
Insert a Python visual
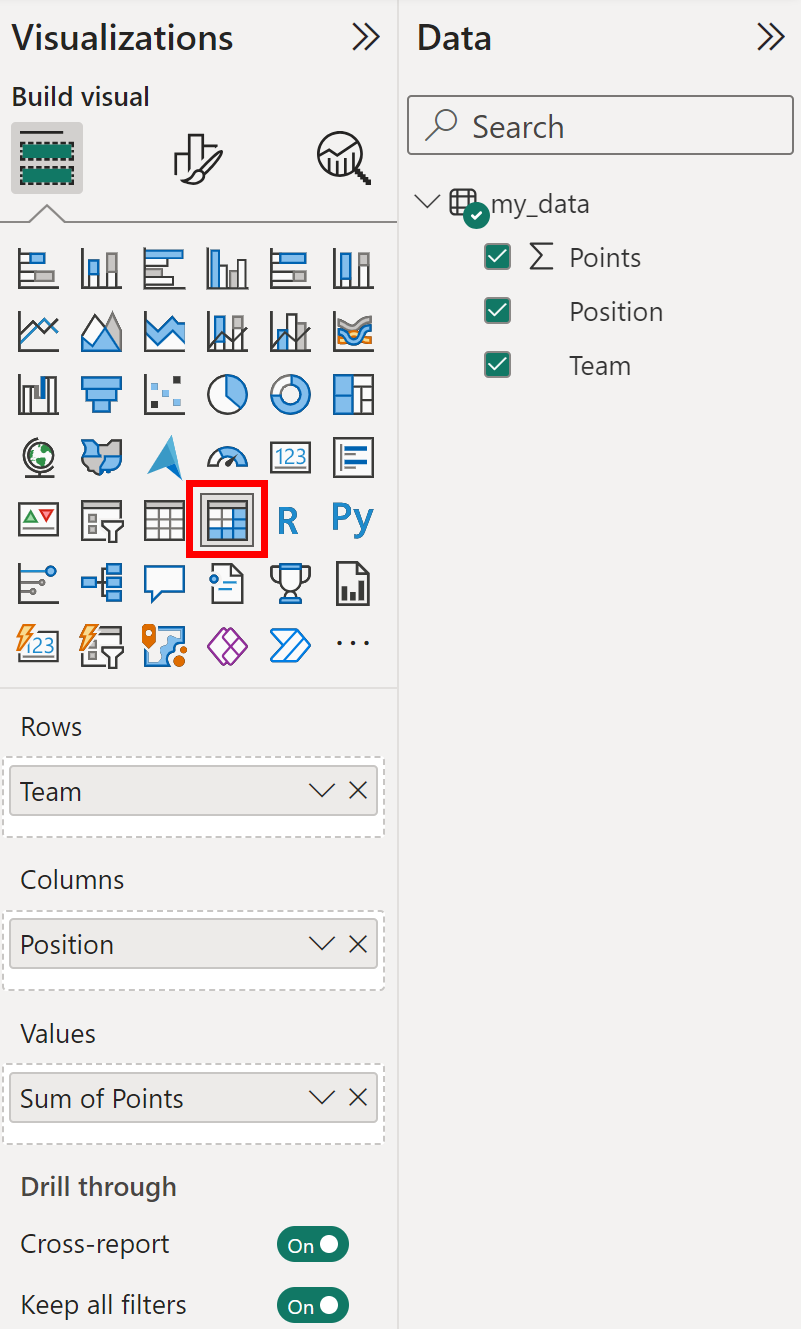(352, 519)
